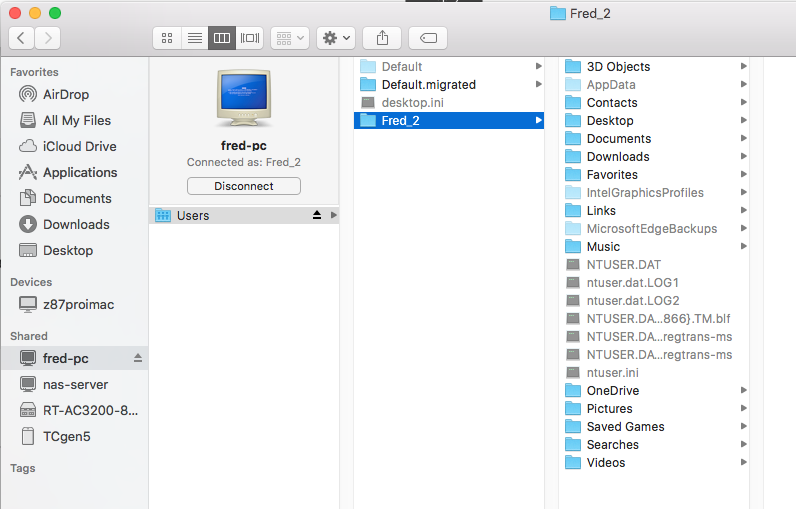Select the Fred_2 folder row
Viewport: 796px width, 509px height.
pos(449,120)
